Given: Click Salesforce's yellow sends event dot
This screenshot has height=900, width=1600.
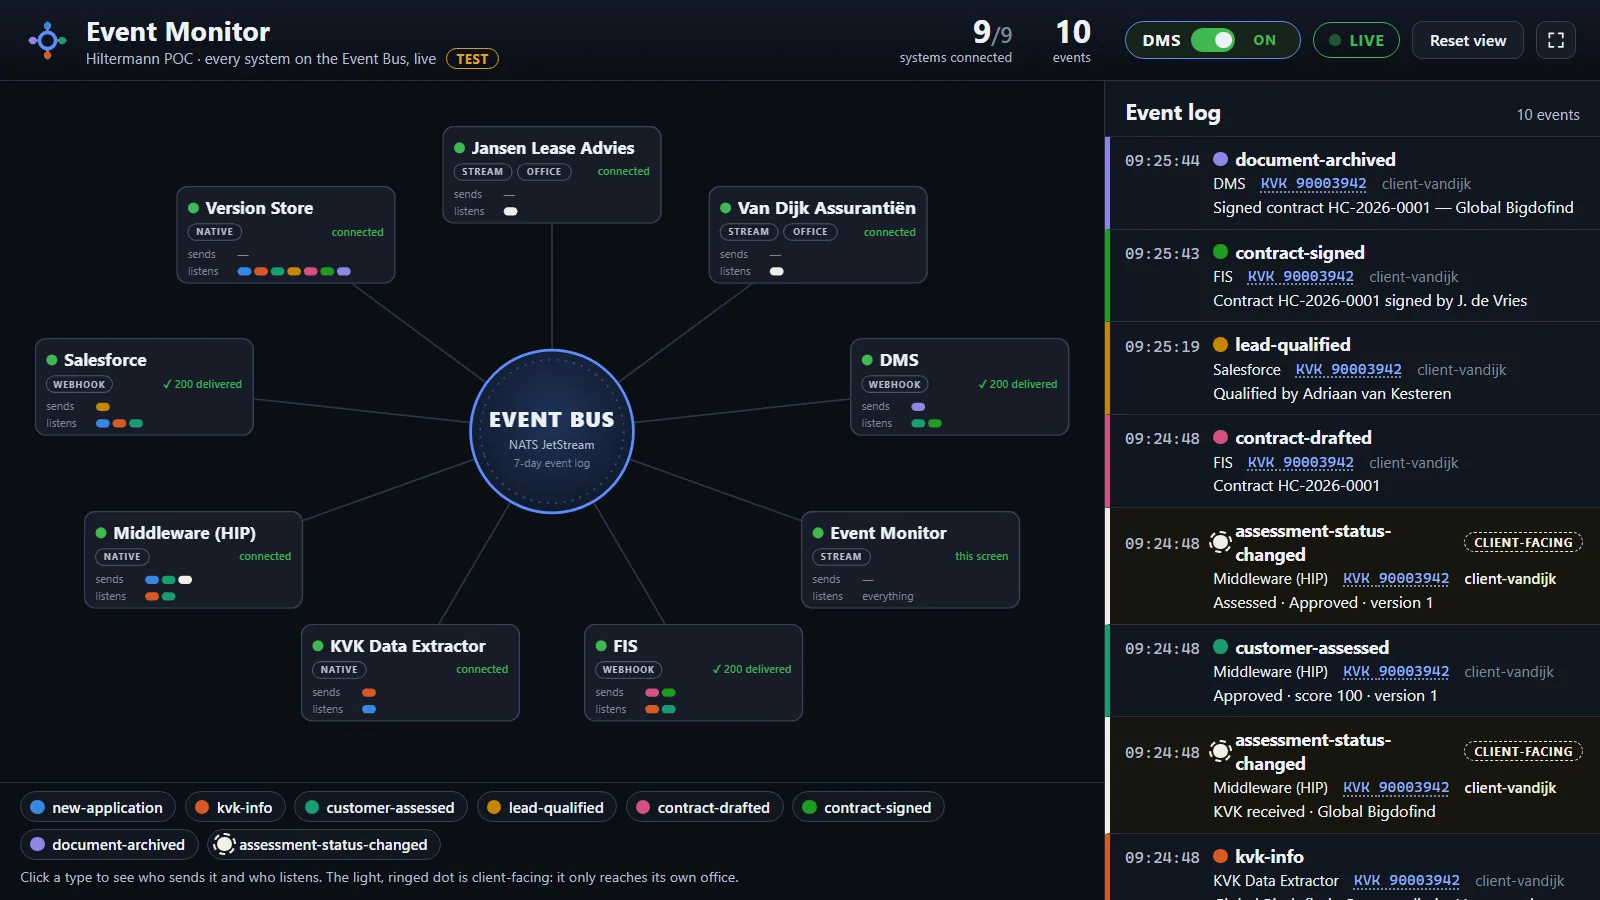Looking at the screenshot, I should [x=103, y=407].
